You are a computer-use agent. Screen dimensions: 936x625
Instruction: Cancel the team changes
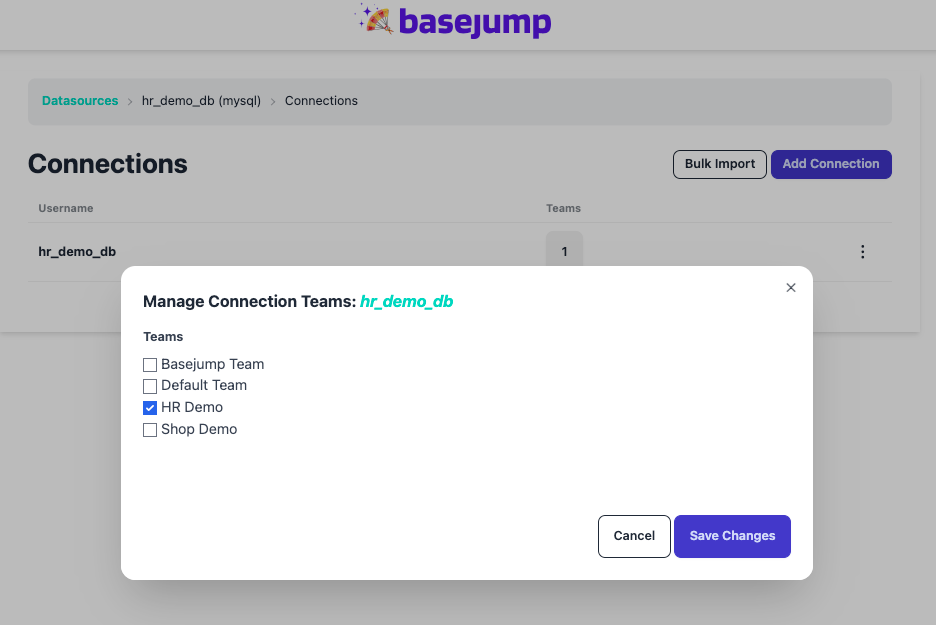tap(634, 536)
